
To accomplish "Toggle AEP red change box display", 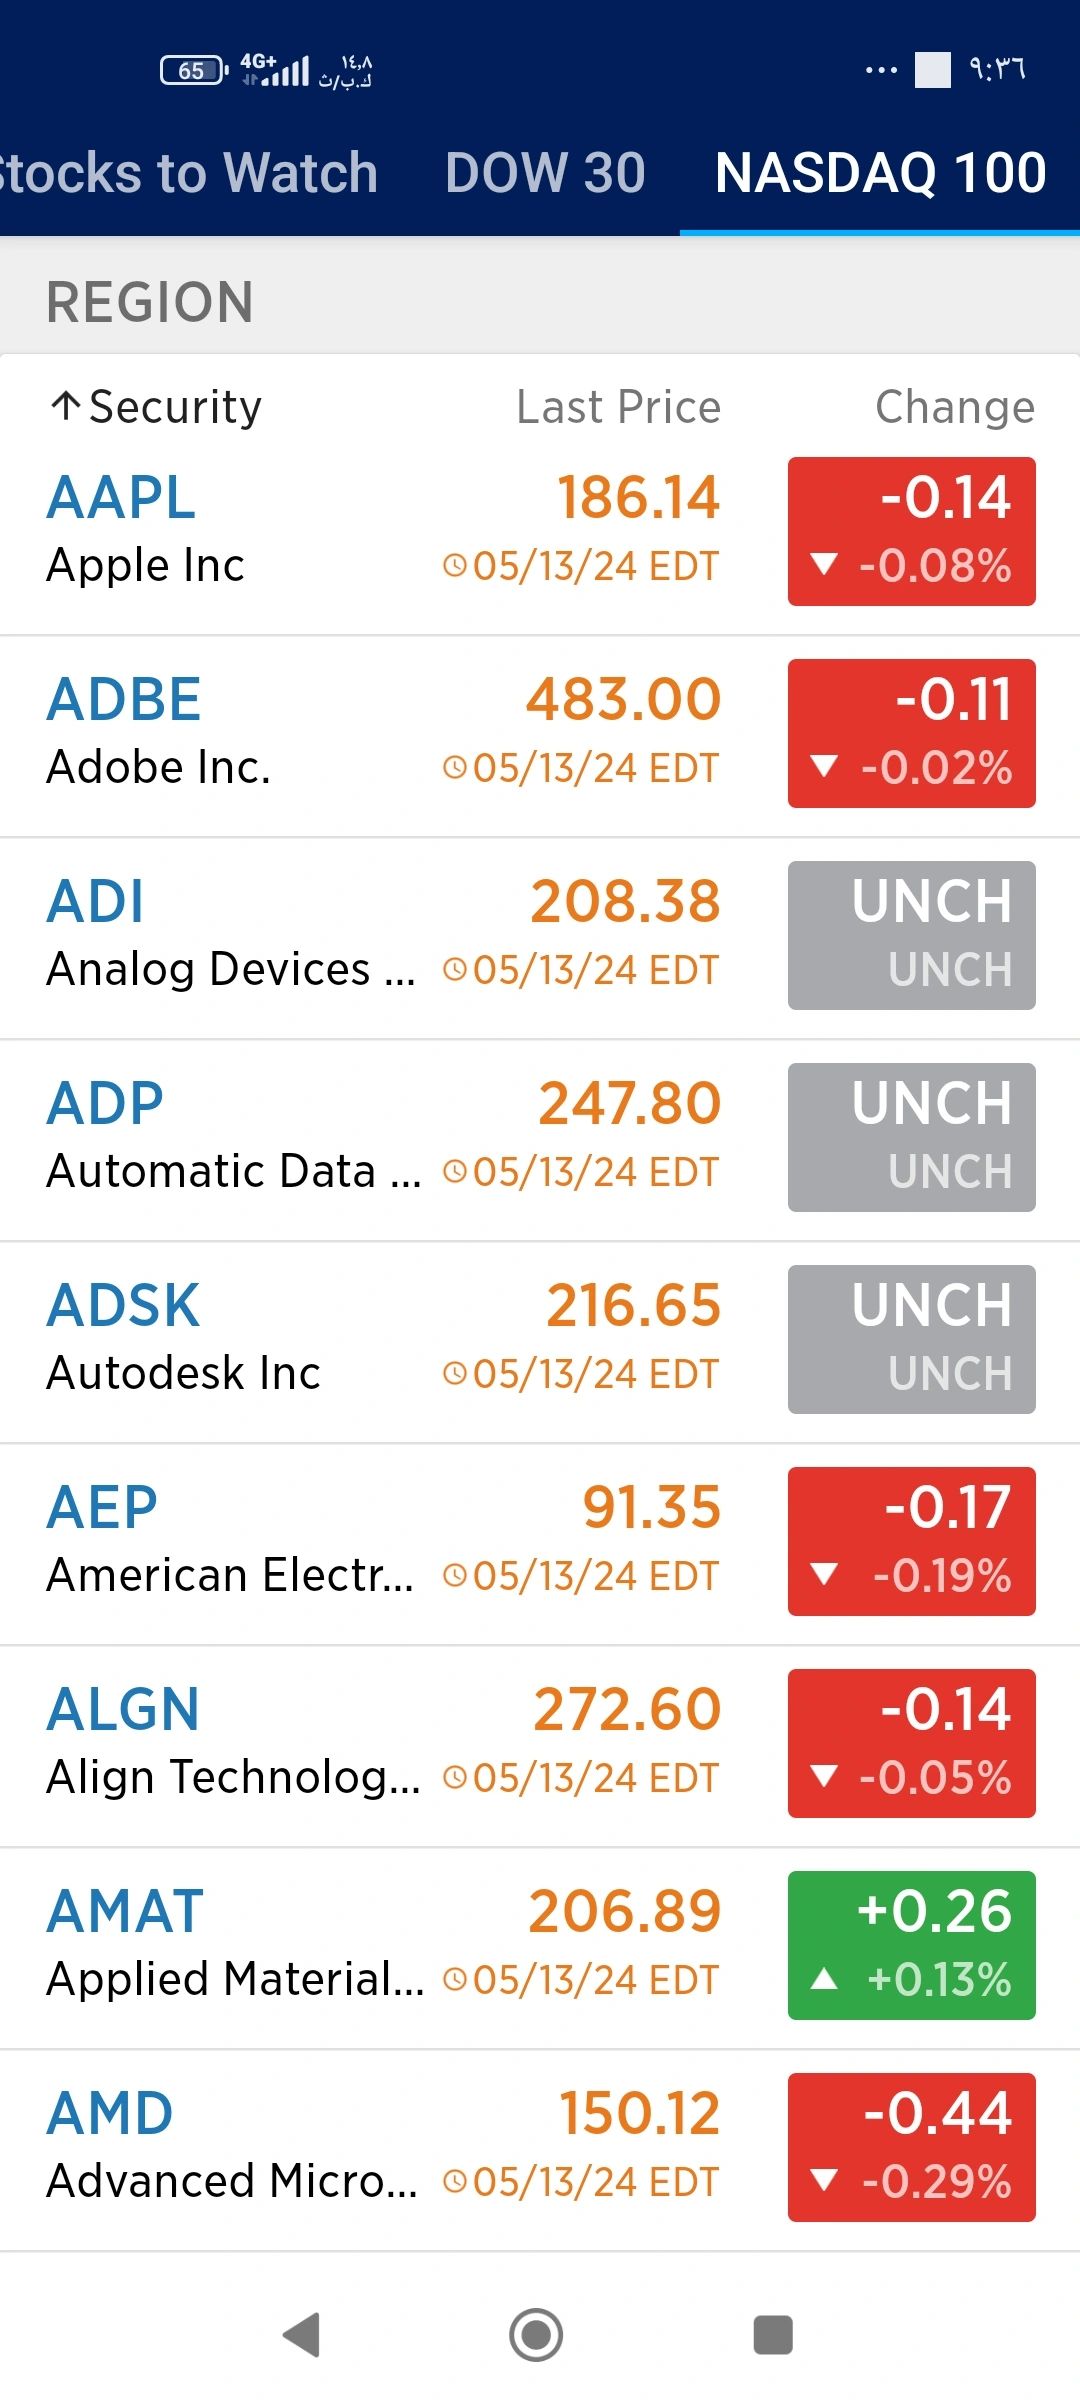I will 912,1541.
